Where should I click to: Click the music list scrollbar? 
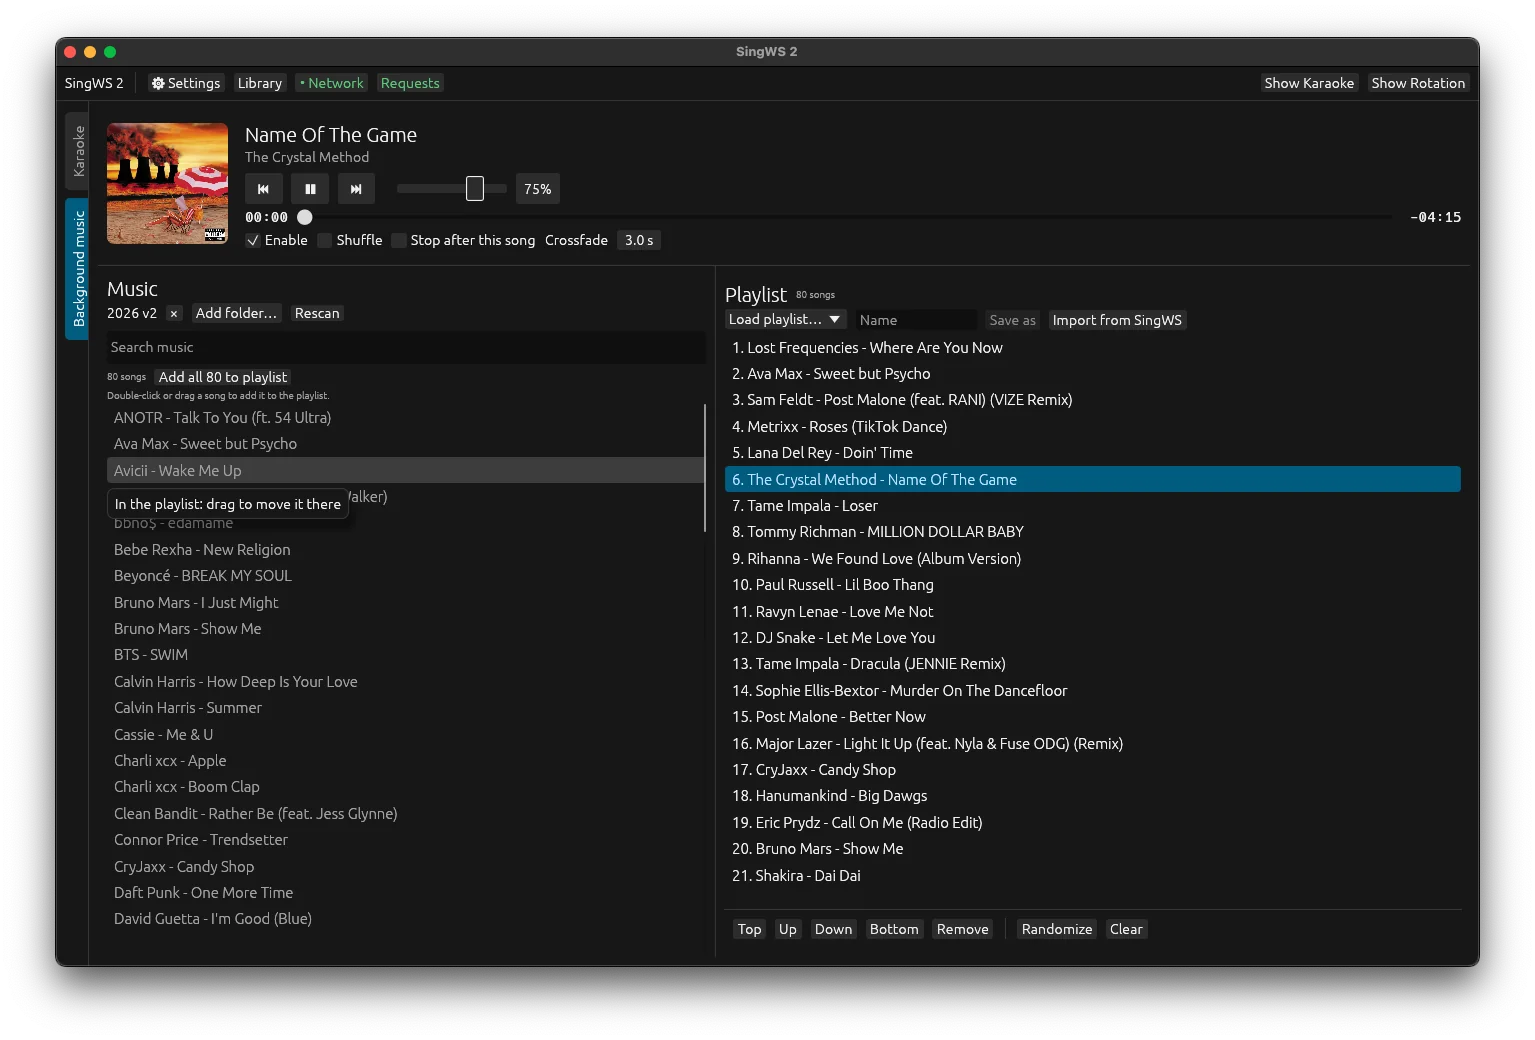[705, 468]
